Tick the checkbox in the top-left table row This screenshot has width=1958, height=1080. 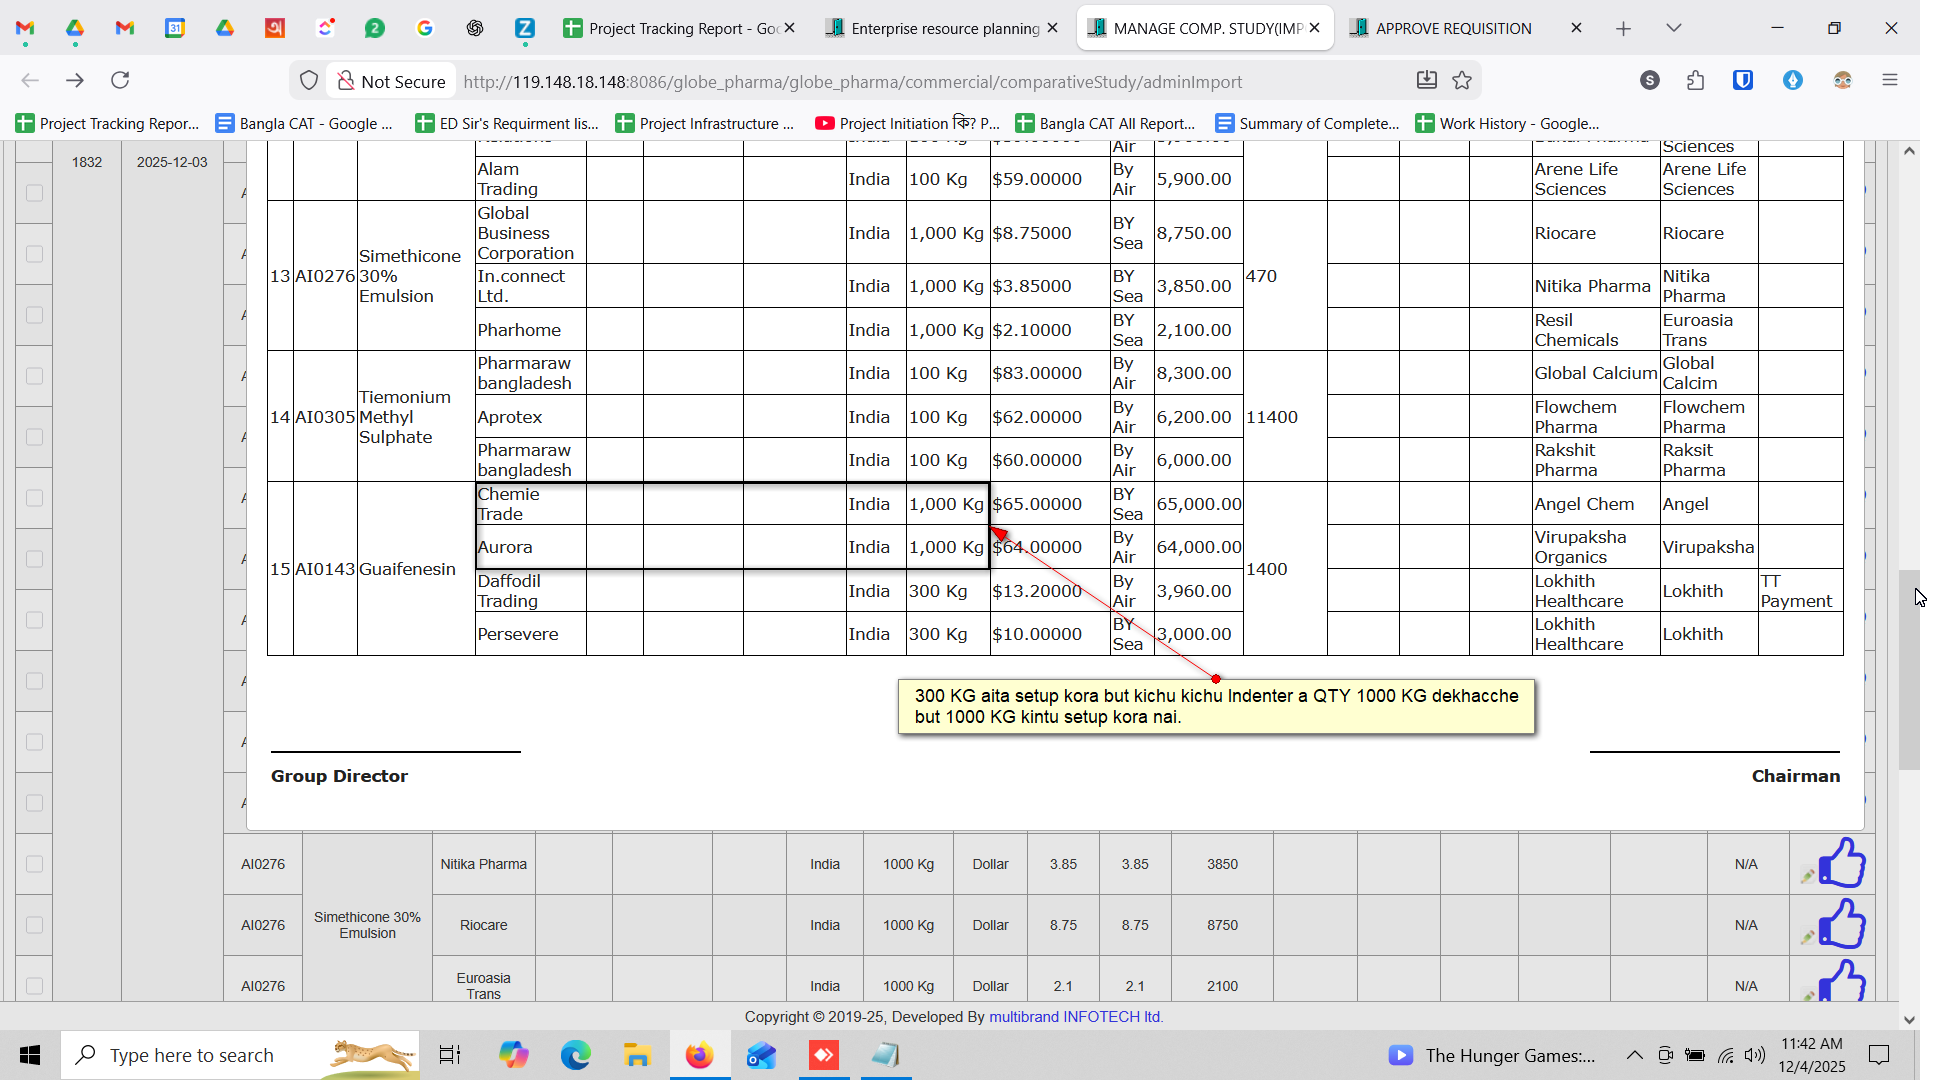click(34, 193)
